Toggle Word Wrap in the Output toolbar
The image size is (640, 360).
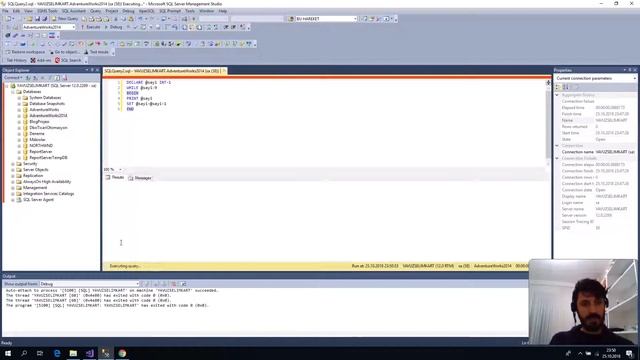click(184, 284)
